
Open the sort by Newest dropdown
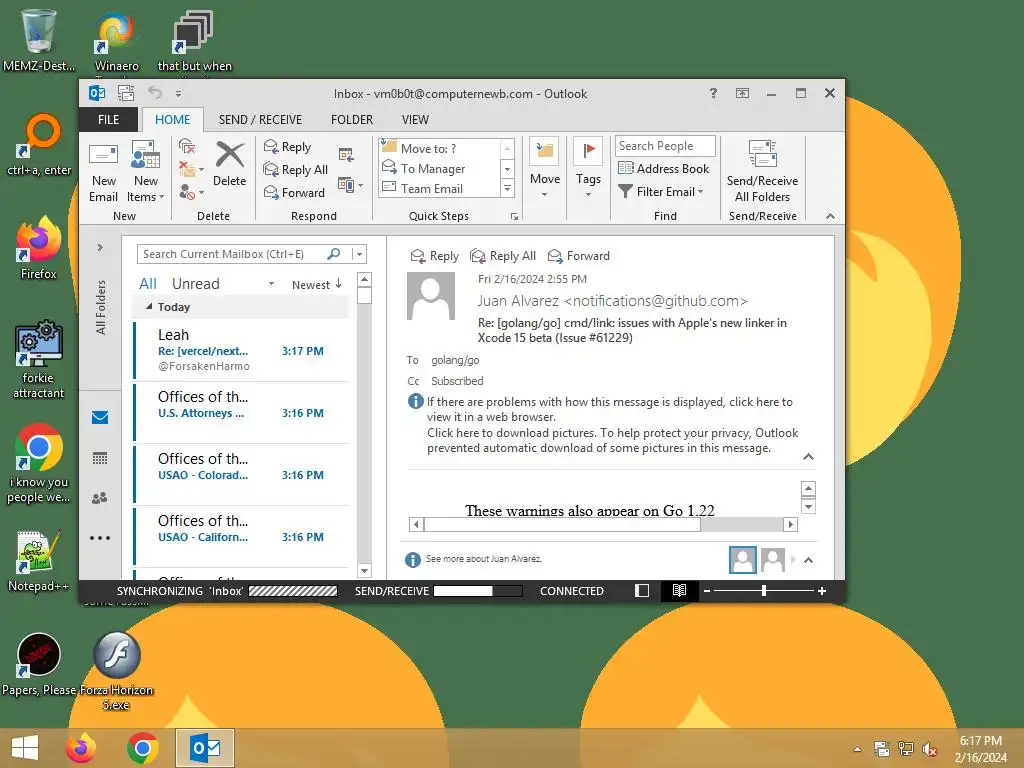[317, 284]
